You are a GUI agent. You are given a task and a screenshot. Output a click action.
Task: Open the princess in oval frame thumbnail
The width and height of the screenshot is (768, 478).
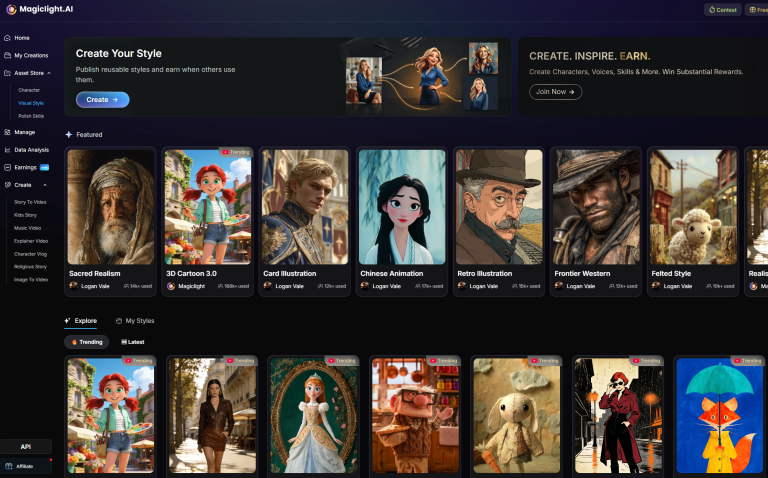point(313,415)
